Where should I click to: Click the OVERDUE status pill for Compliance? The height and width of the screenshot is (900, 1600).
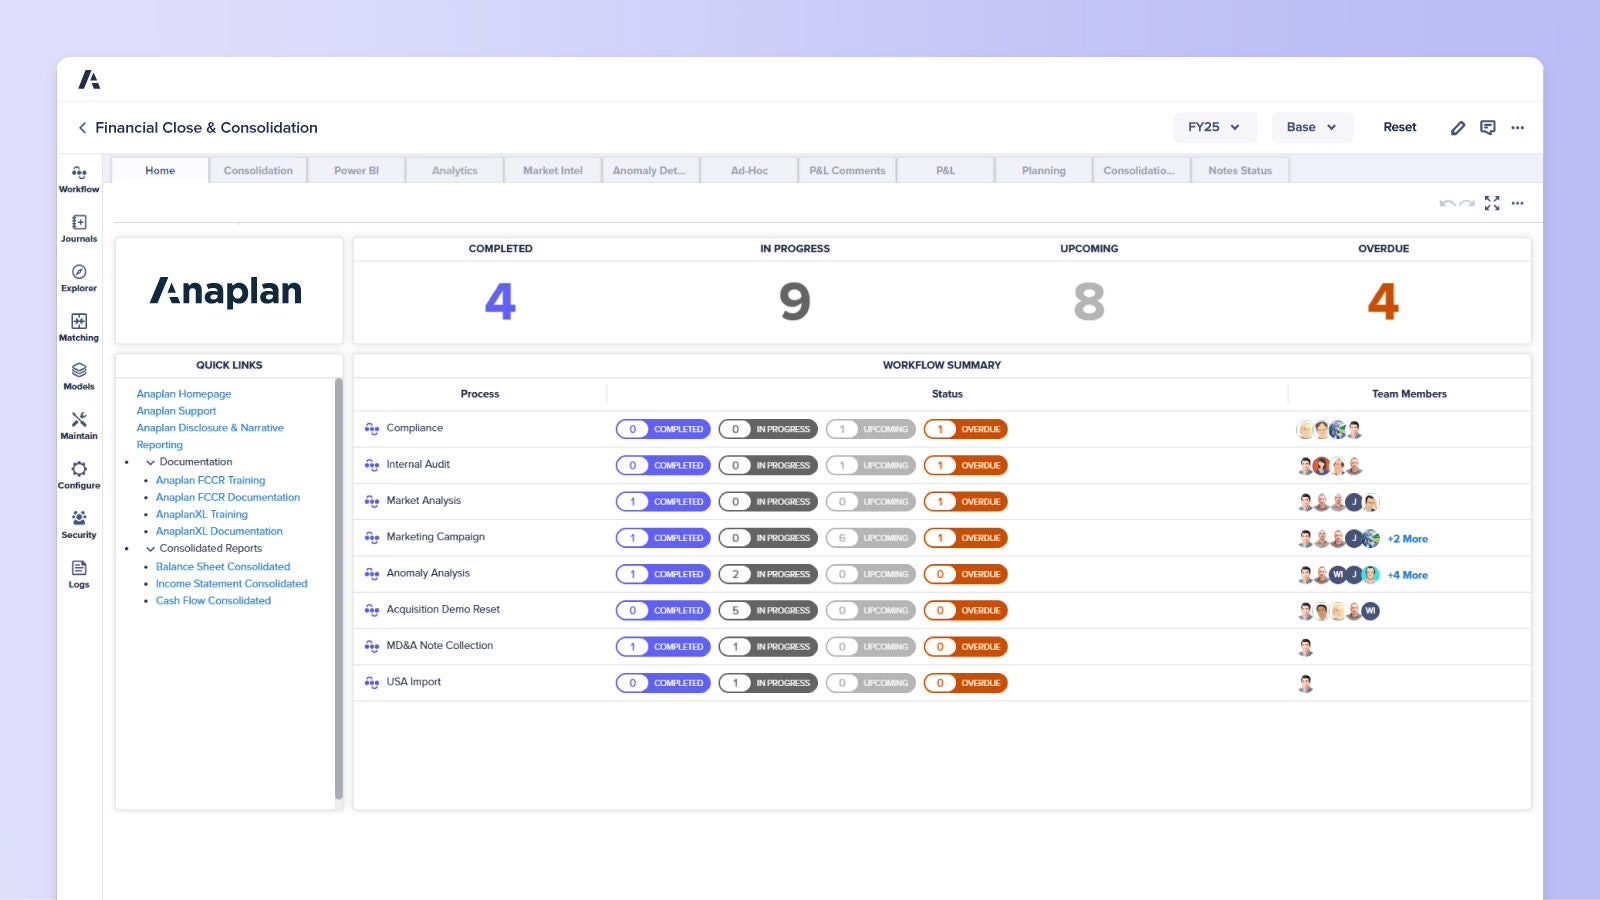[x=965, y=429]
